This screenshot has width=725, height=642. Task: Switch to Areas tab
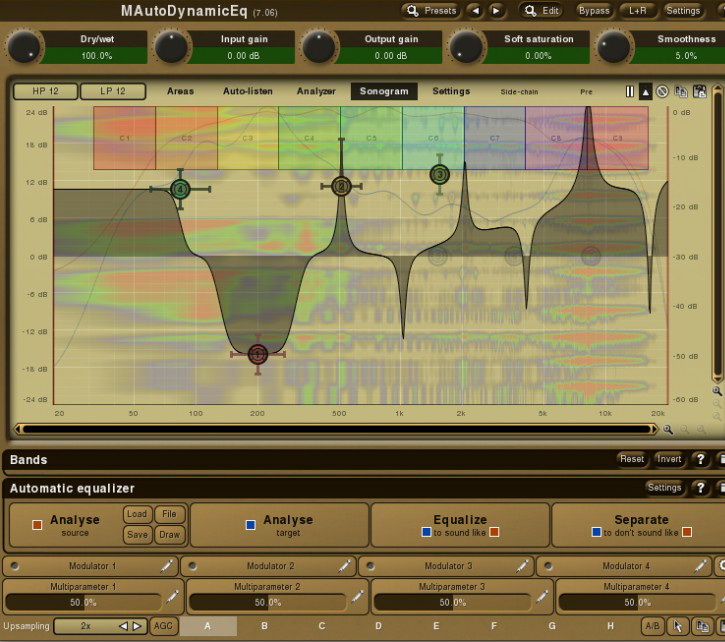pos(180,91)
